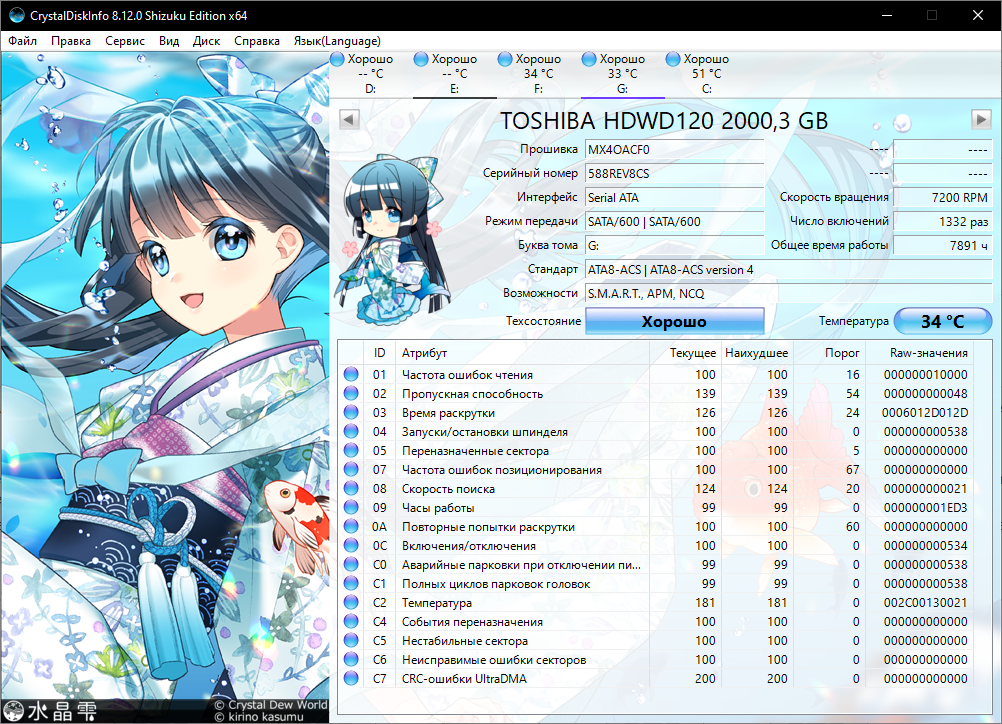Click status orb of attribute C4 row
Viewport: 1002px width, 724px height.
(351, 621)
